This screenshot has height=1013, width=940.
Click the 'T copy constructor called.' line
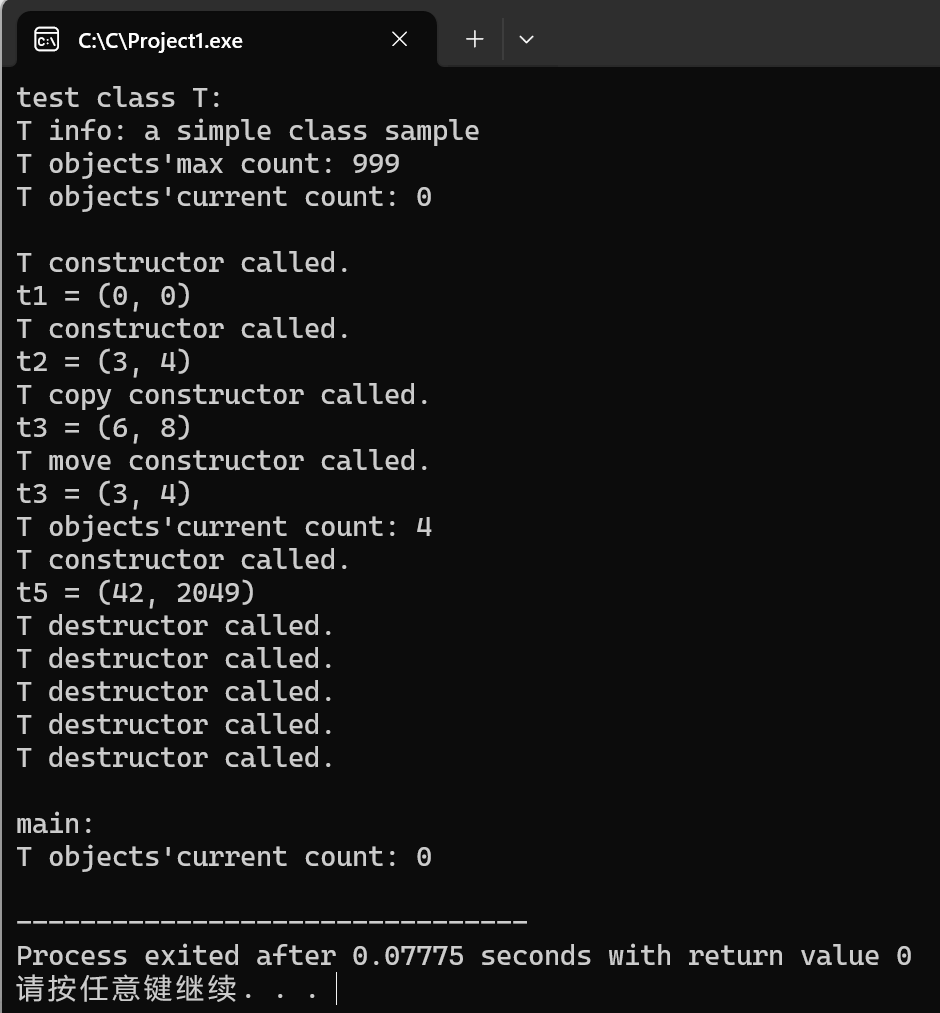(x=223, y=395)
